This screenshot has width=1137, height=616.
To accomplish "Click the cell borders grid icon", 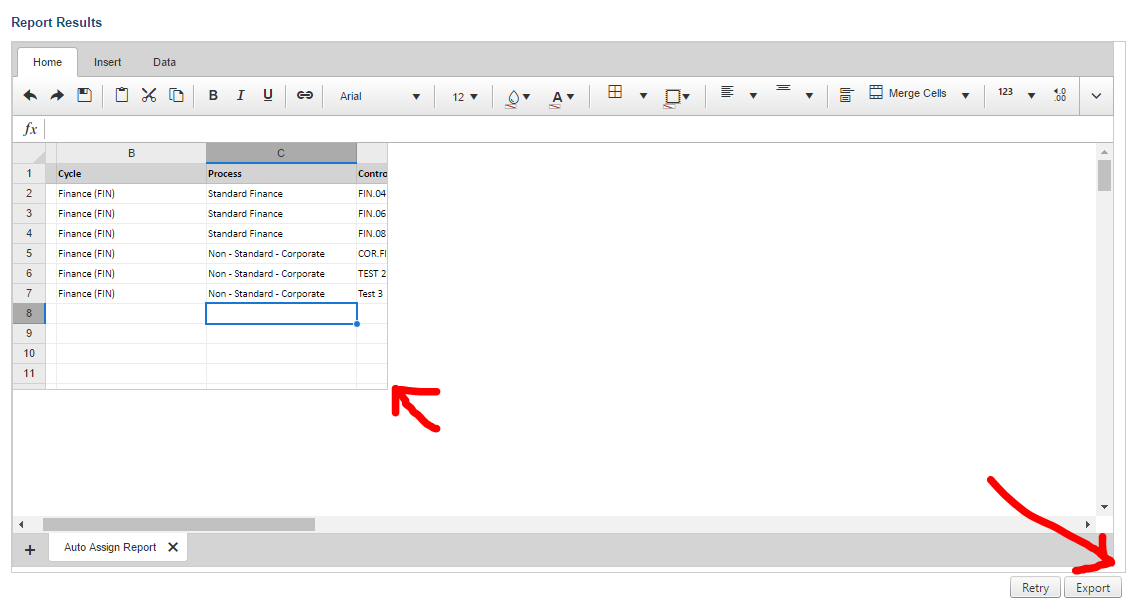I will click(615, 92).
